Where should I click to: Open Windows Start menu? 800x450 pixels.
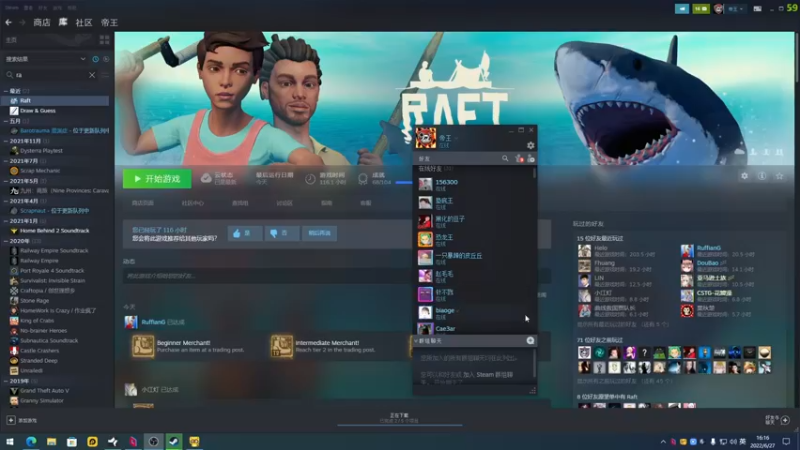10,441
